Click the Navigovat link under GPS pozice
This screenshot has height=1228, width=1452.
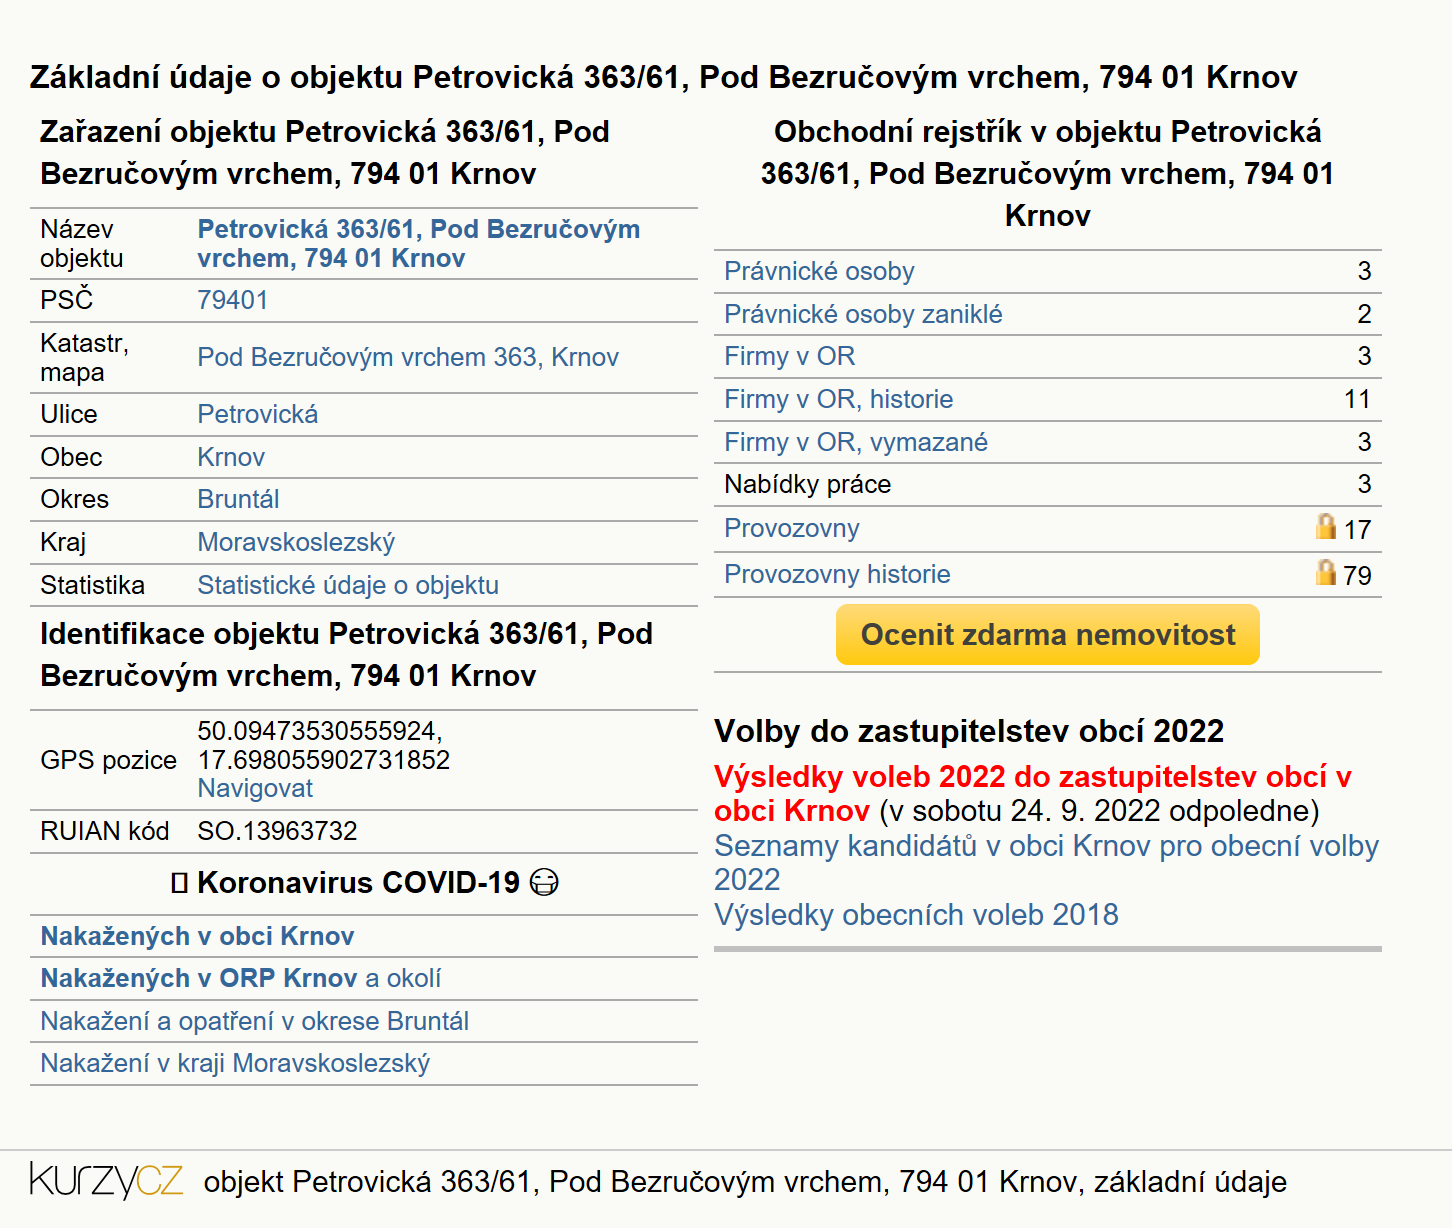point(255,788)
